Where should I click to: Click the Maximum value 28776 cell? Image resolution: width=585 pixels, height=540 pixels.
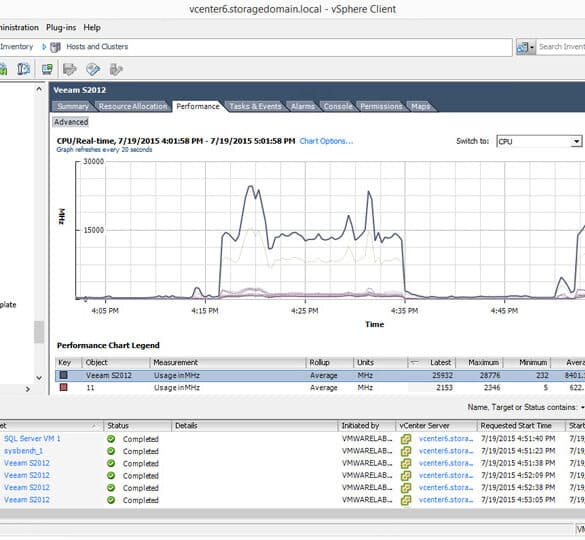click(x=489, y=375)
